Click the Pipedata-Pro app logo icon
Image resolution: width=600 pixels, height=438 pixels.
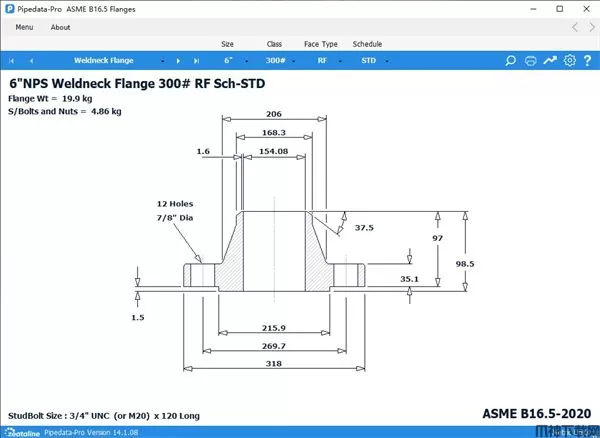pyautogui.click(x=10, y=9)
